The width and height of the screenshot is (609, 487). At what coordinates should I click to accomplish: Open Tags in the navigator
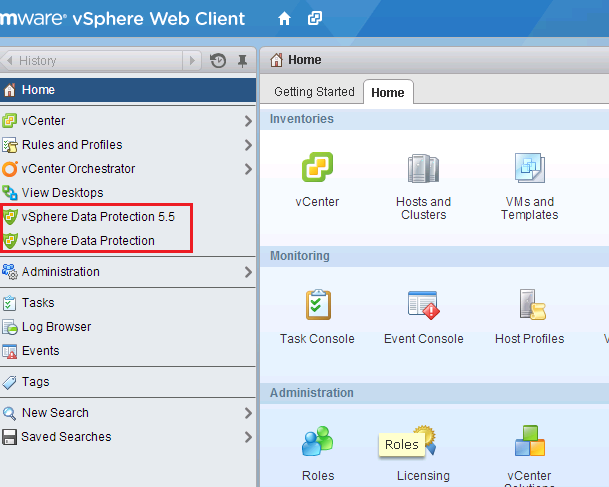pos(128,382)
